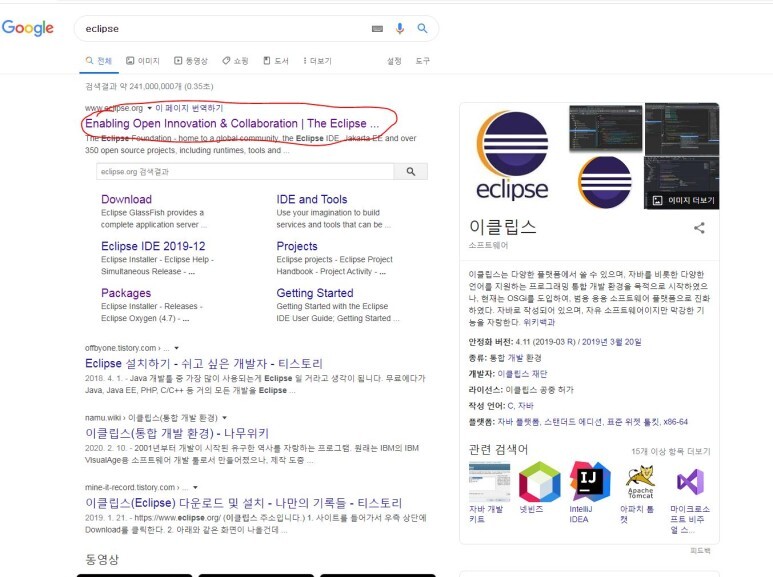Open 설정 search settings
The height and width of the screenshot is (577, 773).
[x=394, y=61]
